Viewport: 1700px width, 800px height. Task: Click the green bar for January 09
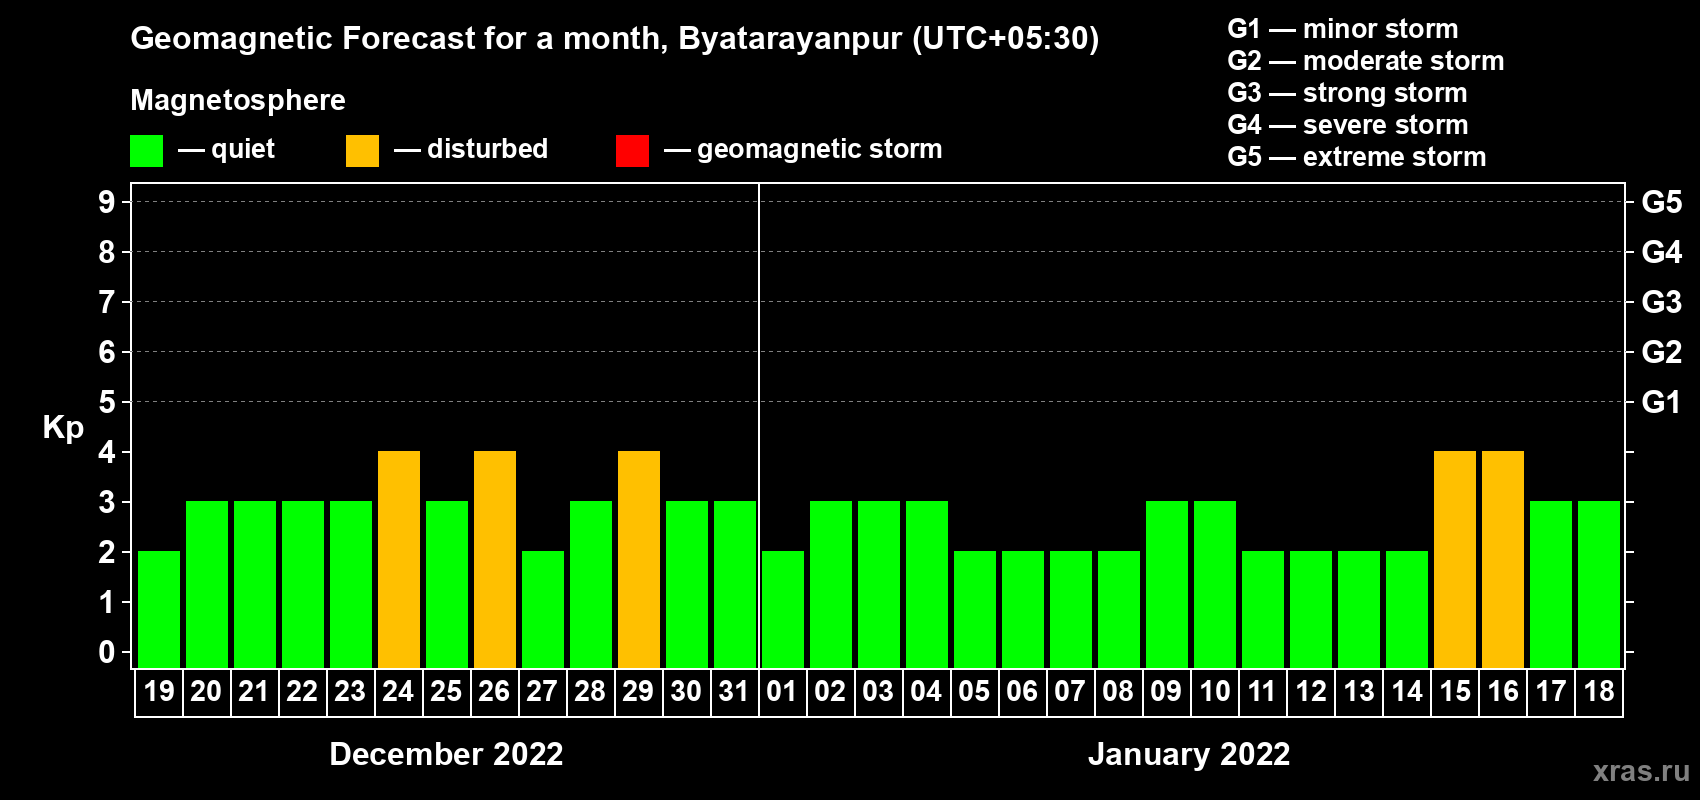click(1167, 584)
